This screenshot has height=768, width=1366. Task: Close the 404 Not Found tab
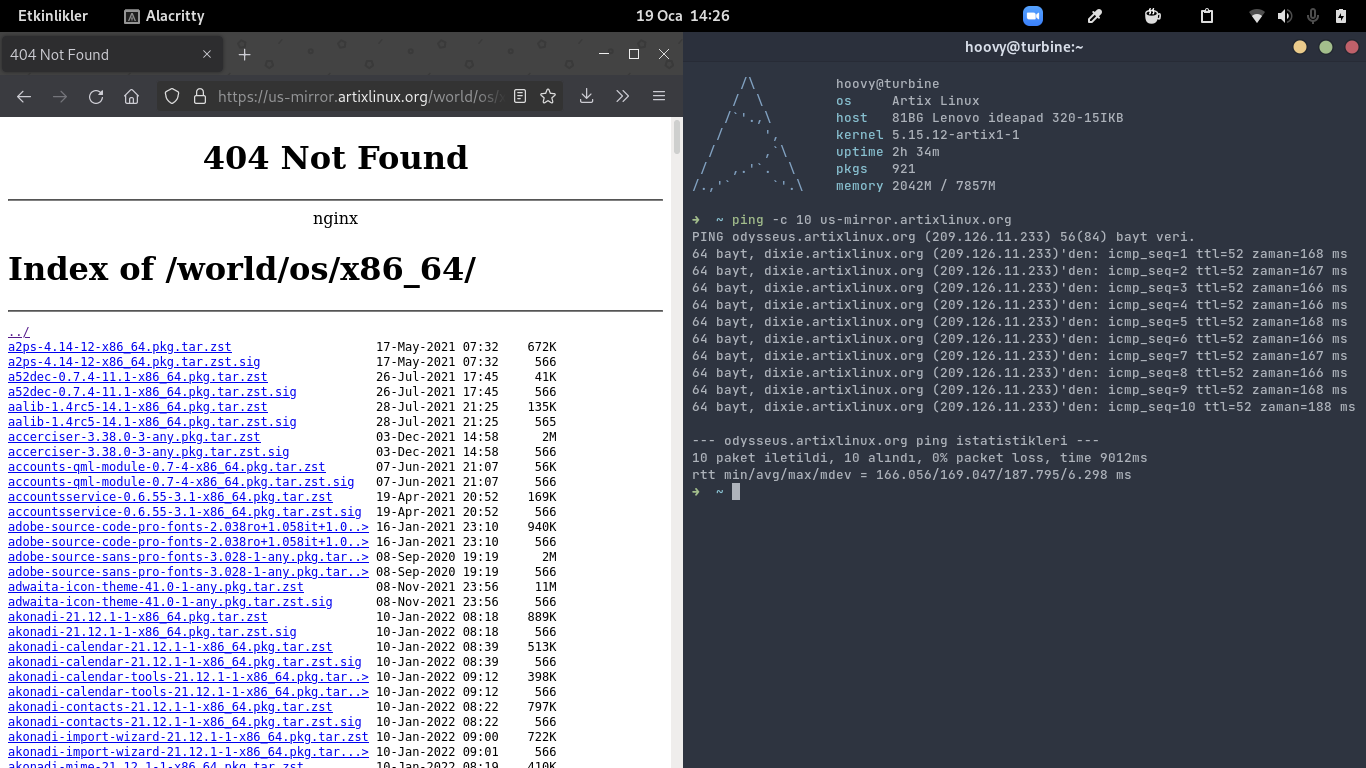[x=207, y=54]
